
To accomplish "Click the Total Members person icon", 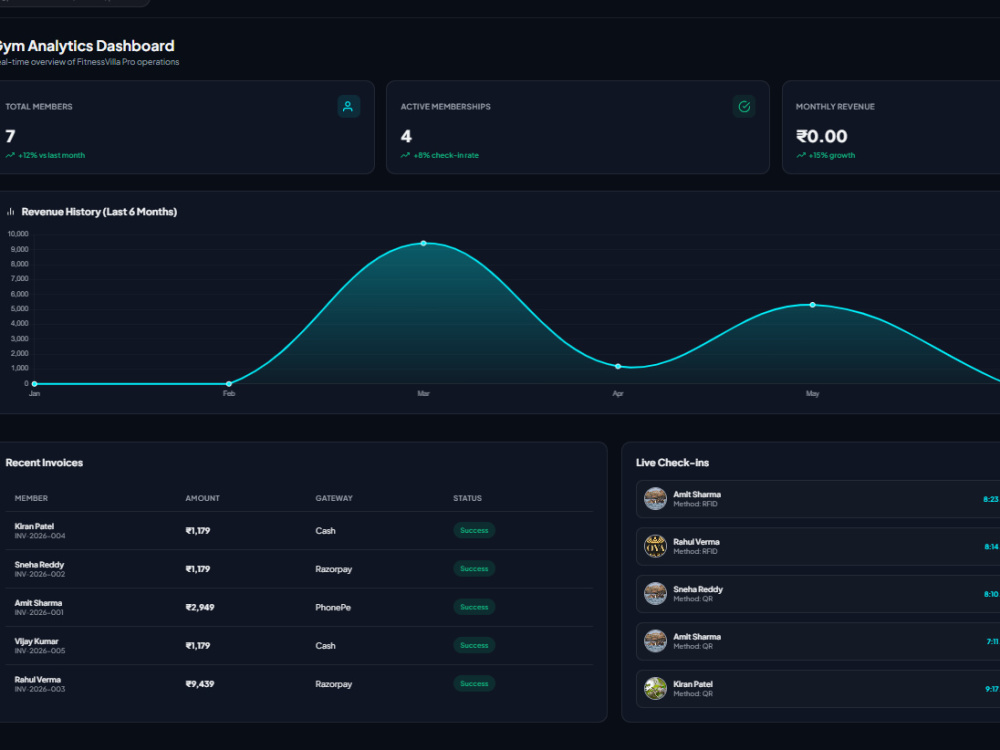I will [348, 107].
